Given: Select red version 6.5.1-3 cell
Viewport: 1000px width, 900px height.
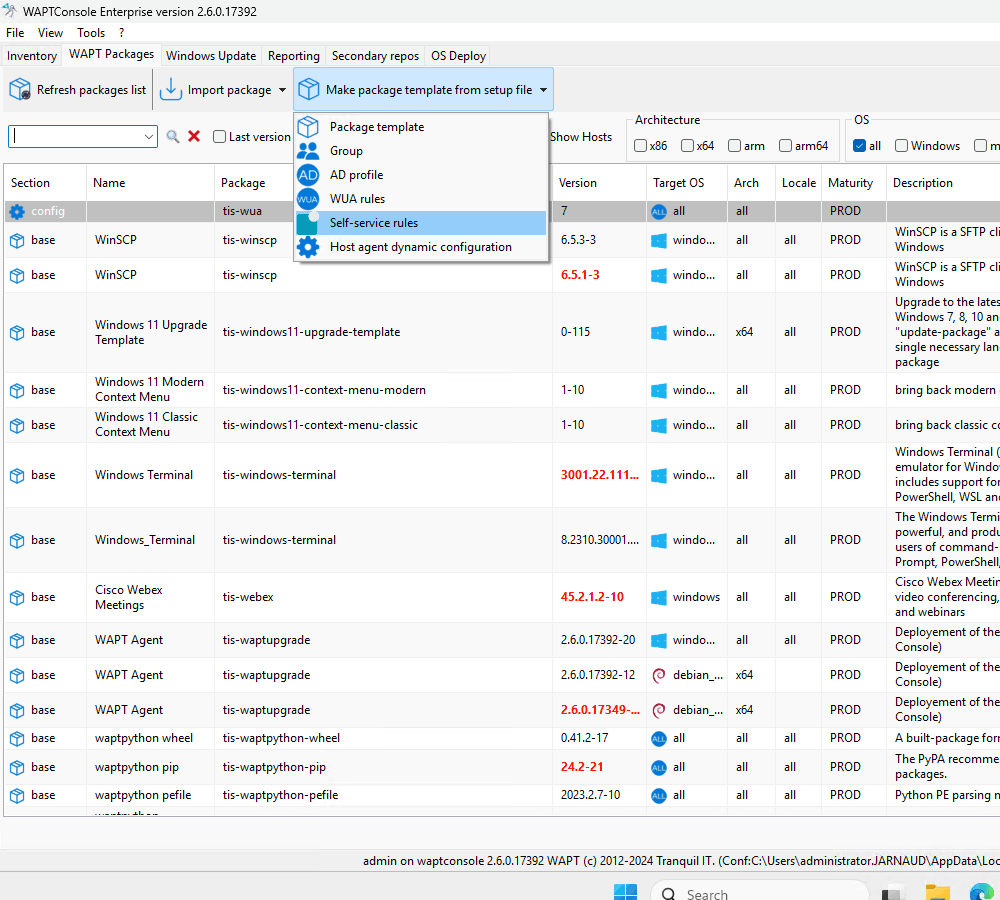Looking at the screenshot, I should point(599,276).
